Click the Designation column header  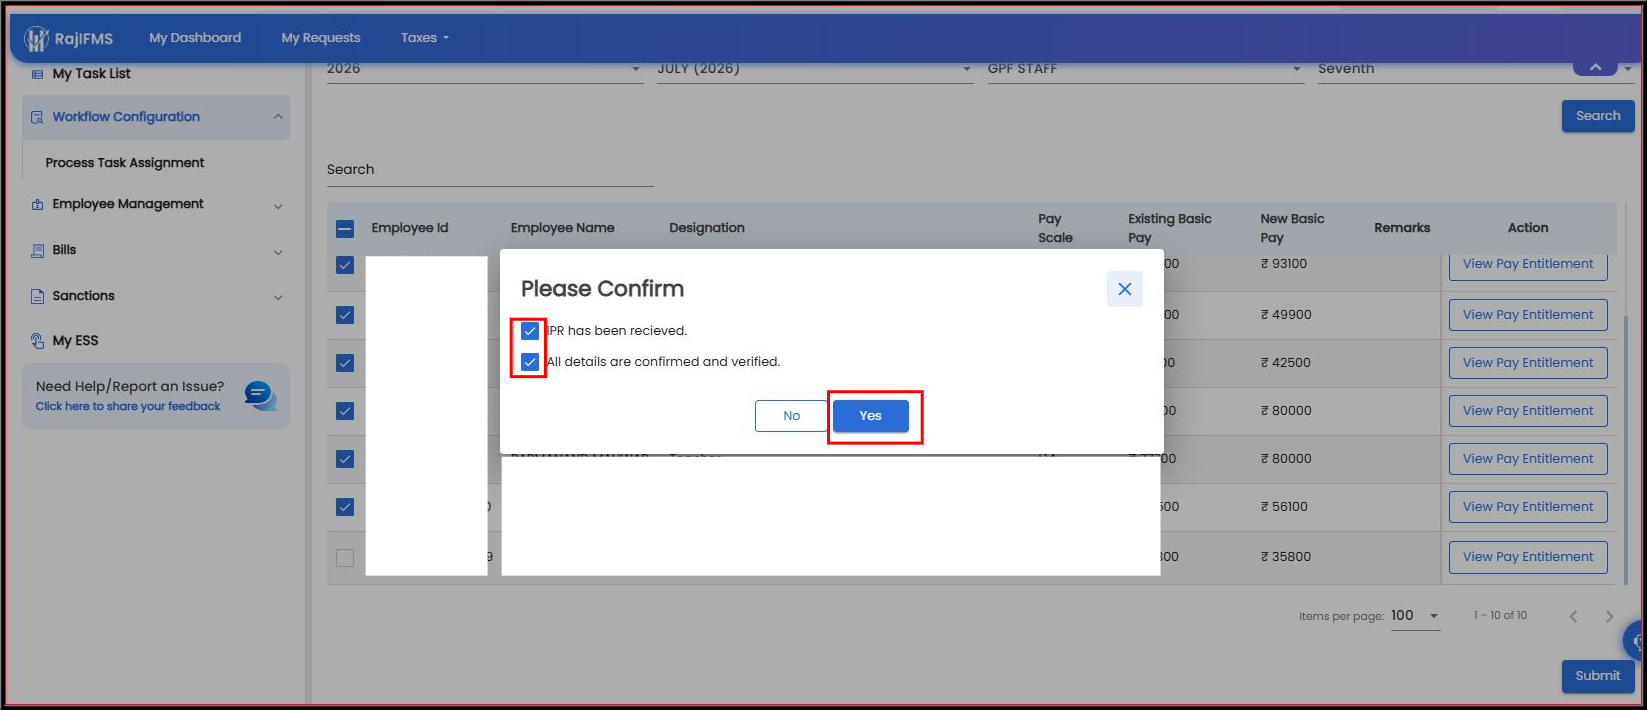point(707,228)
